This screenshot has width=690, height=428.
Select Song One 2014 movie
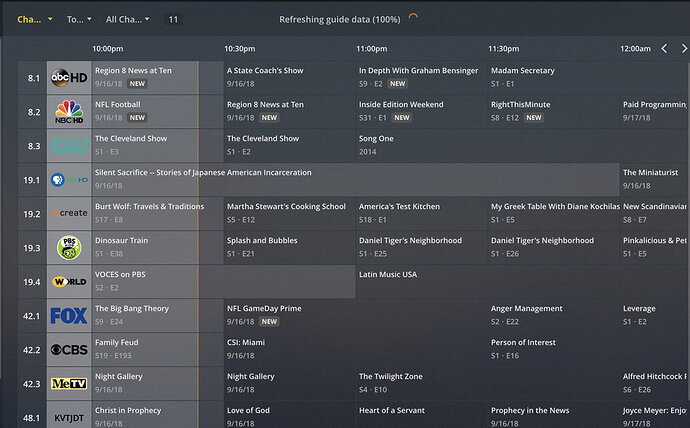pyautogui.click(x=523, y=146)
